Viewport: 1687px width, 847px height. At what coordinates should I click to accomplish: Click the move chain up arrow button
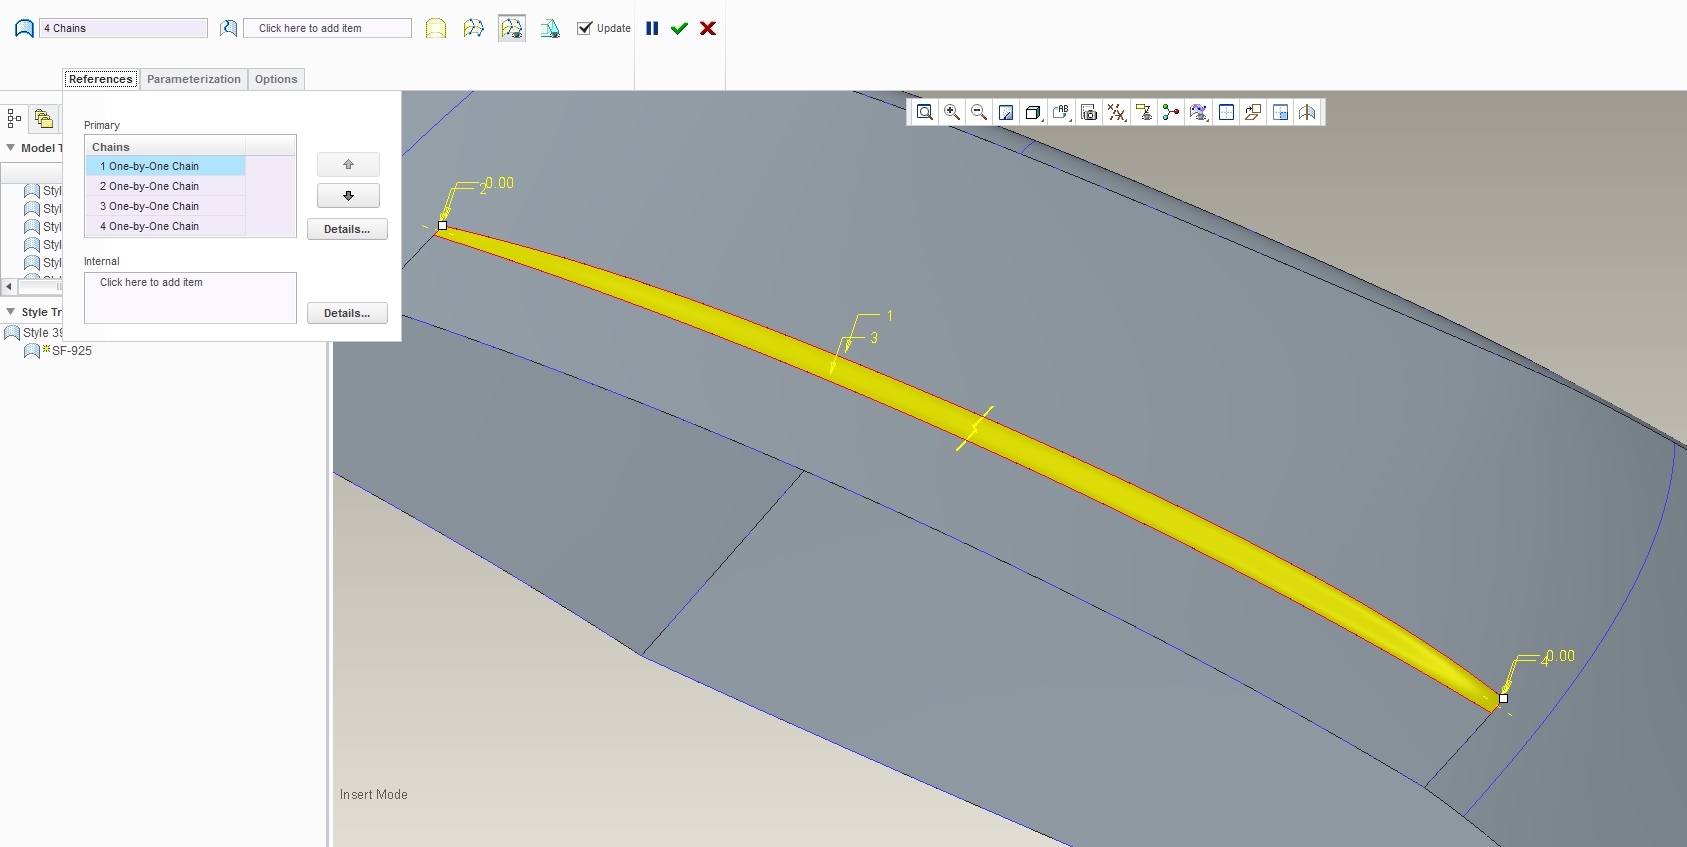348,164
